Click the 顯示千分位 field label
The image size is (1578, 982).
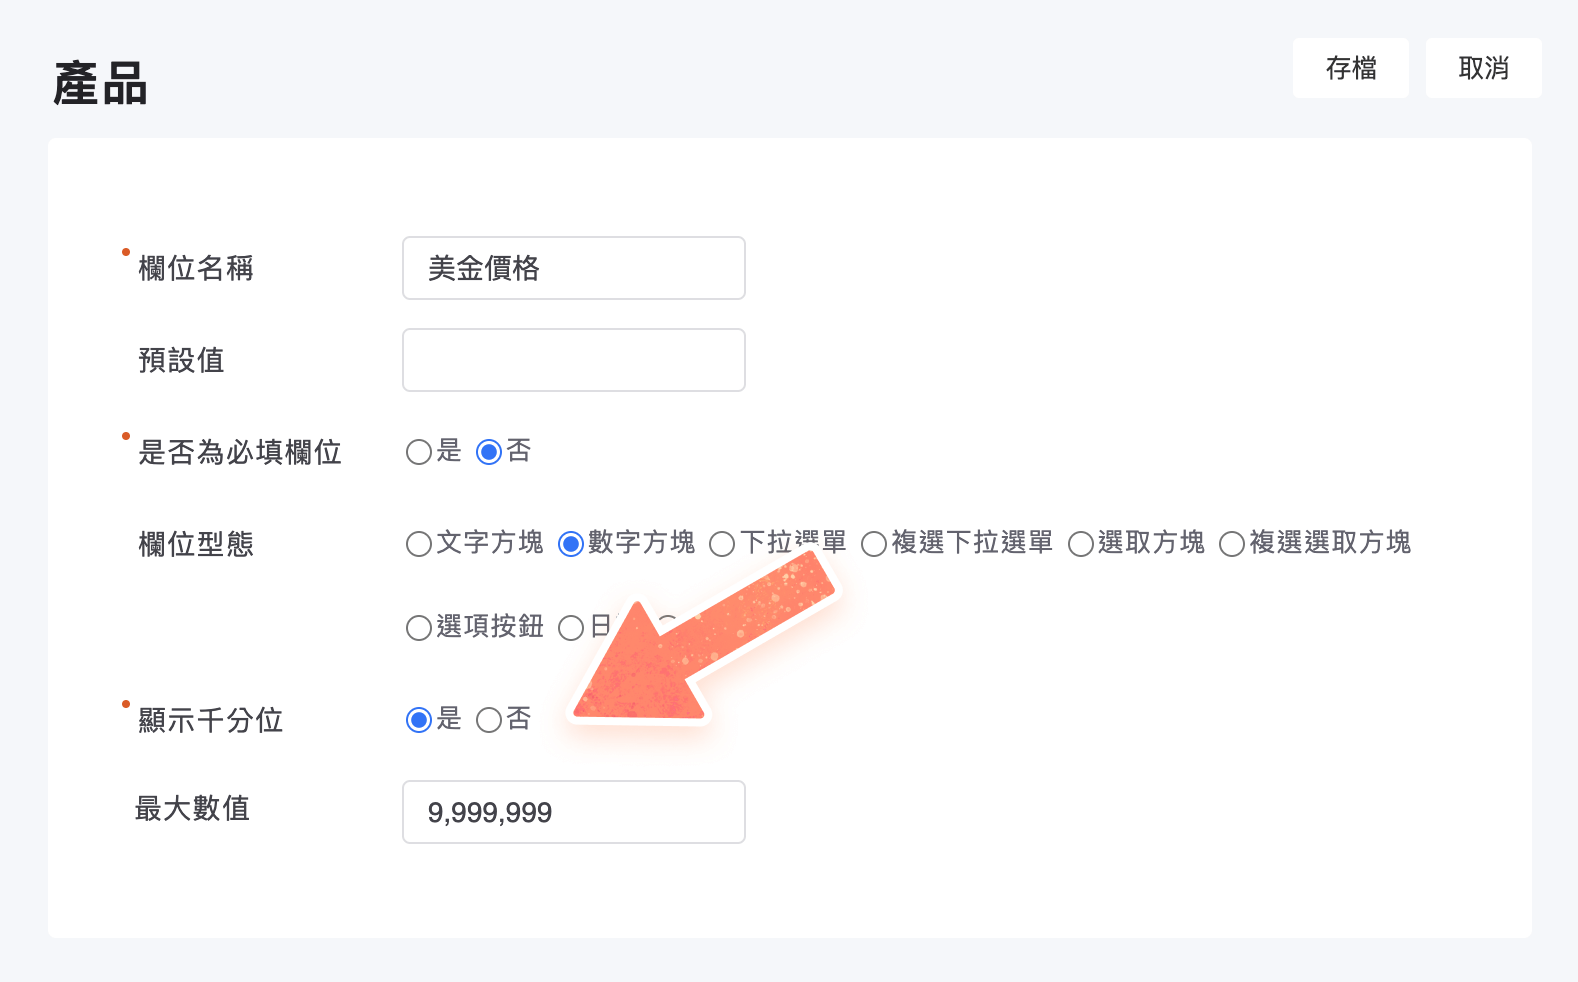(x=210, y=720)
